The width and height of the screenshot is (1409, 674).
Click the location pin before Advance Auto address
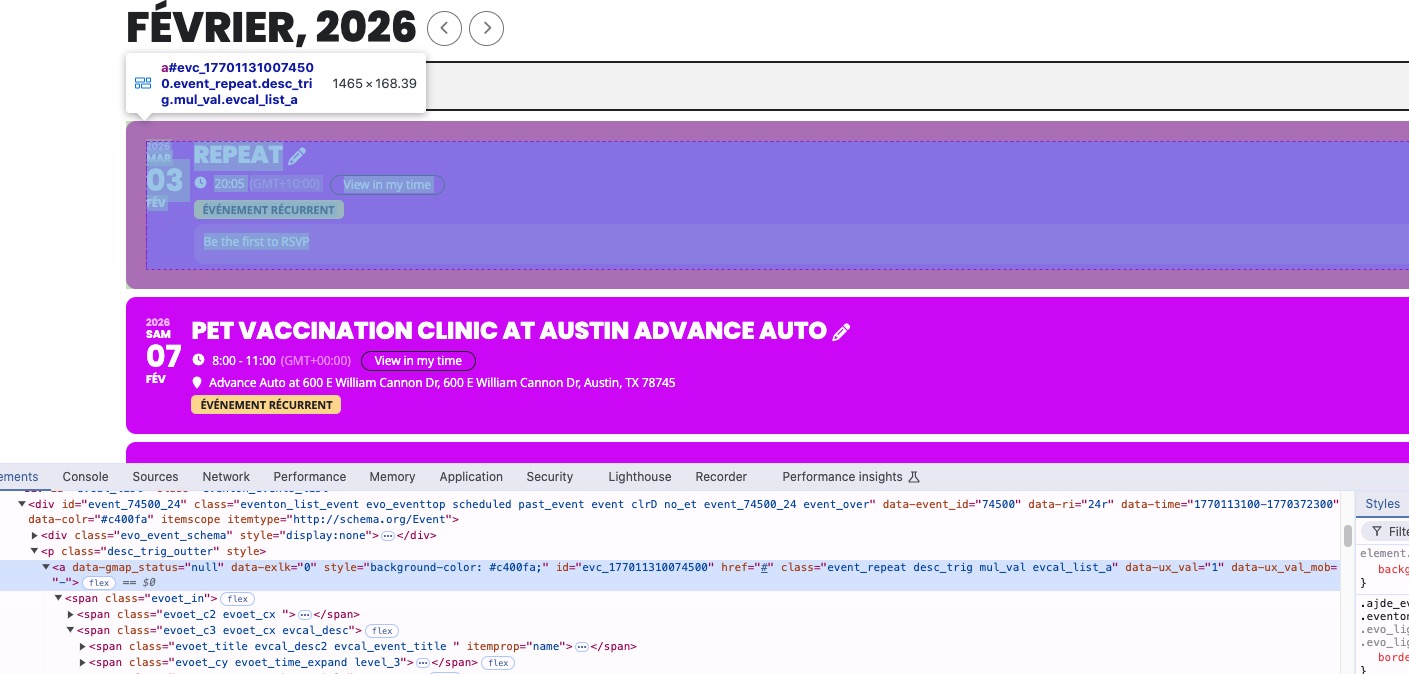(198, 383)
